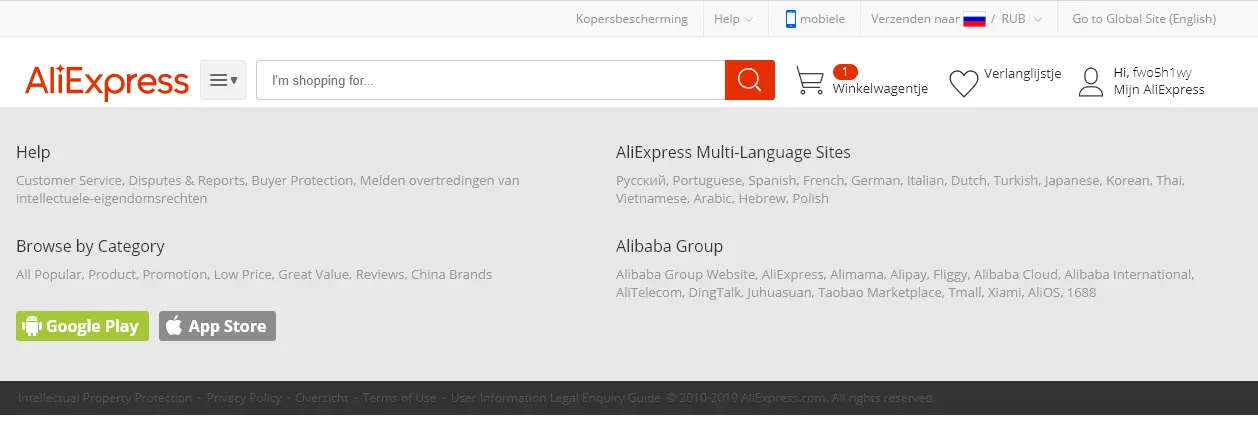Open Terms of Use footer link
Image resolution: width=1258 pixels, height=444 pixels.
point(400,398)
